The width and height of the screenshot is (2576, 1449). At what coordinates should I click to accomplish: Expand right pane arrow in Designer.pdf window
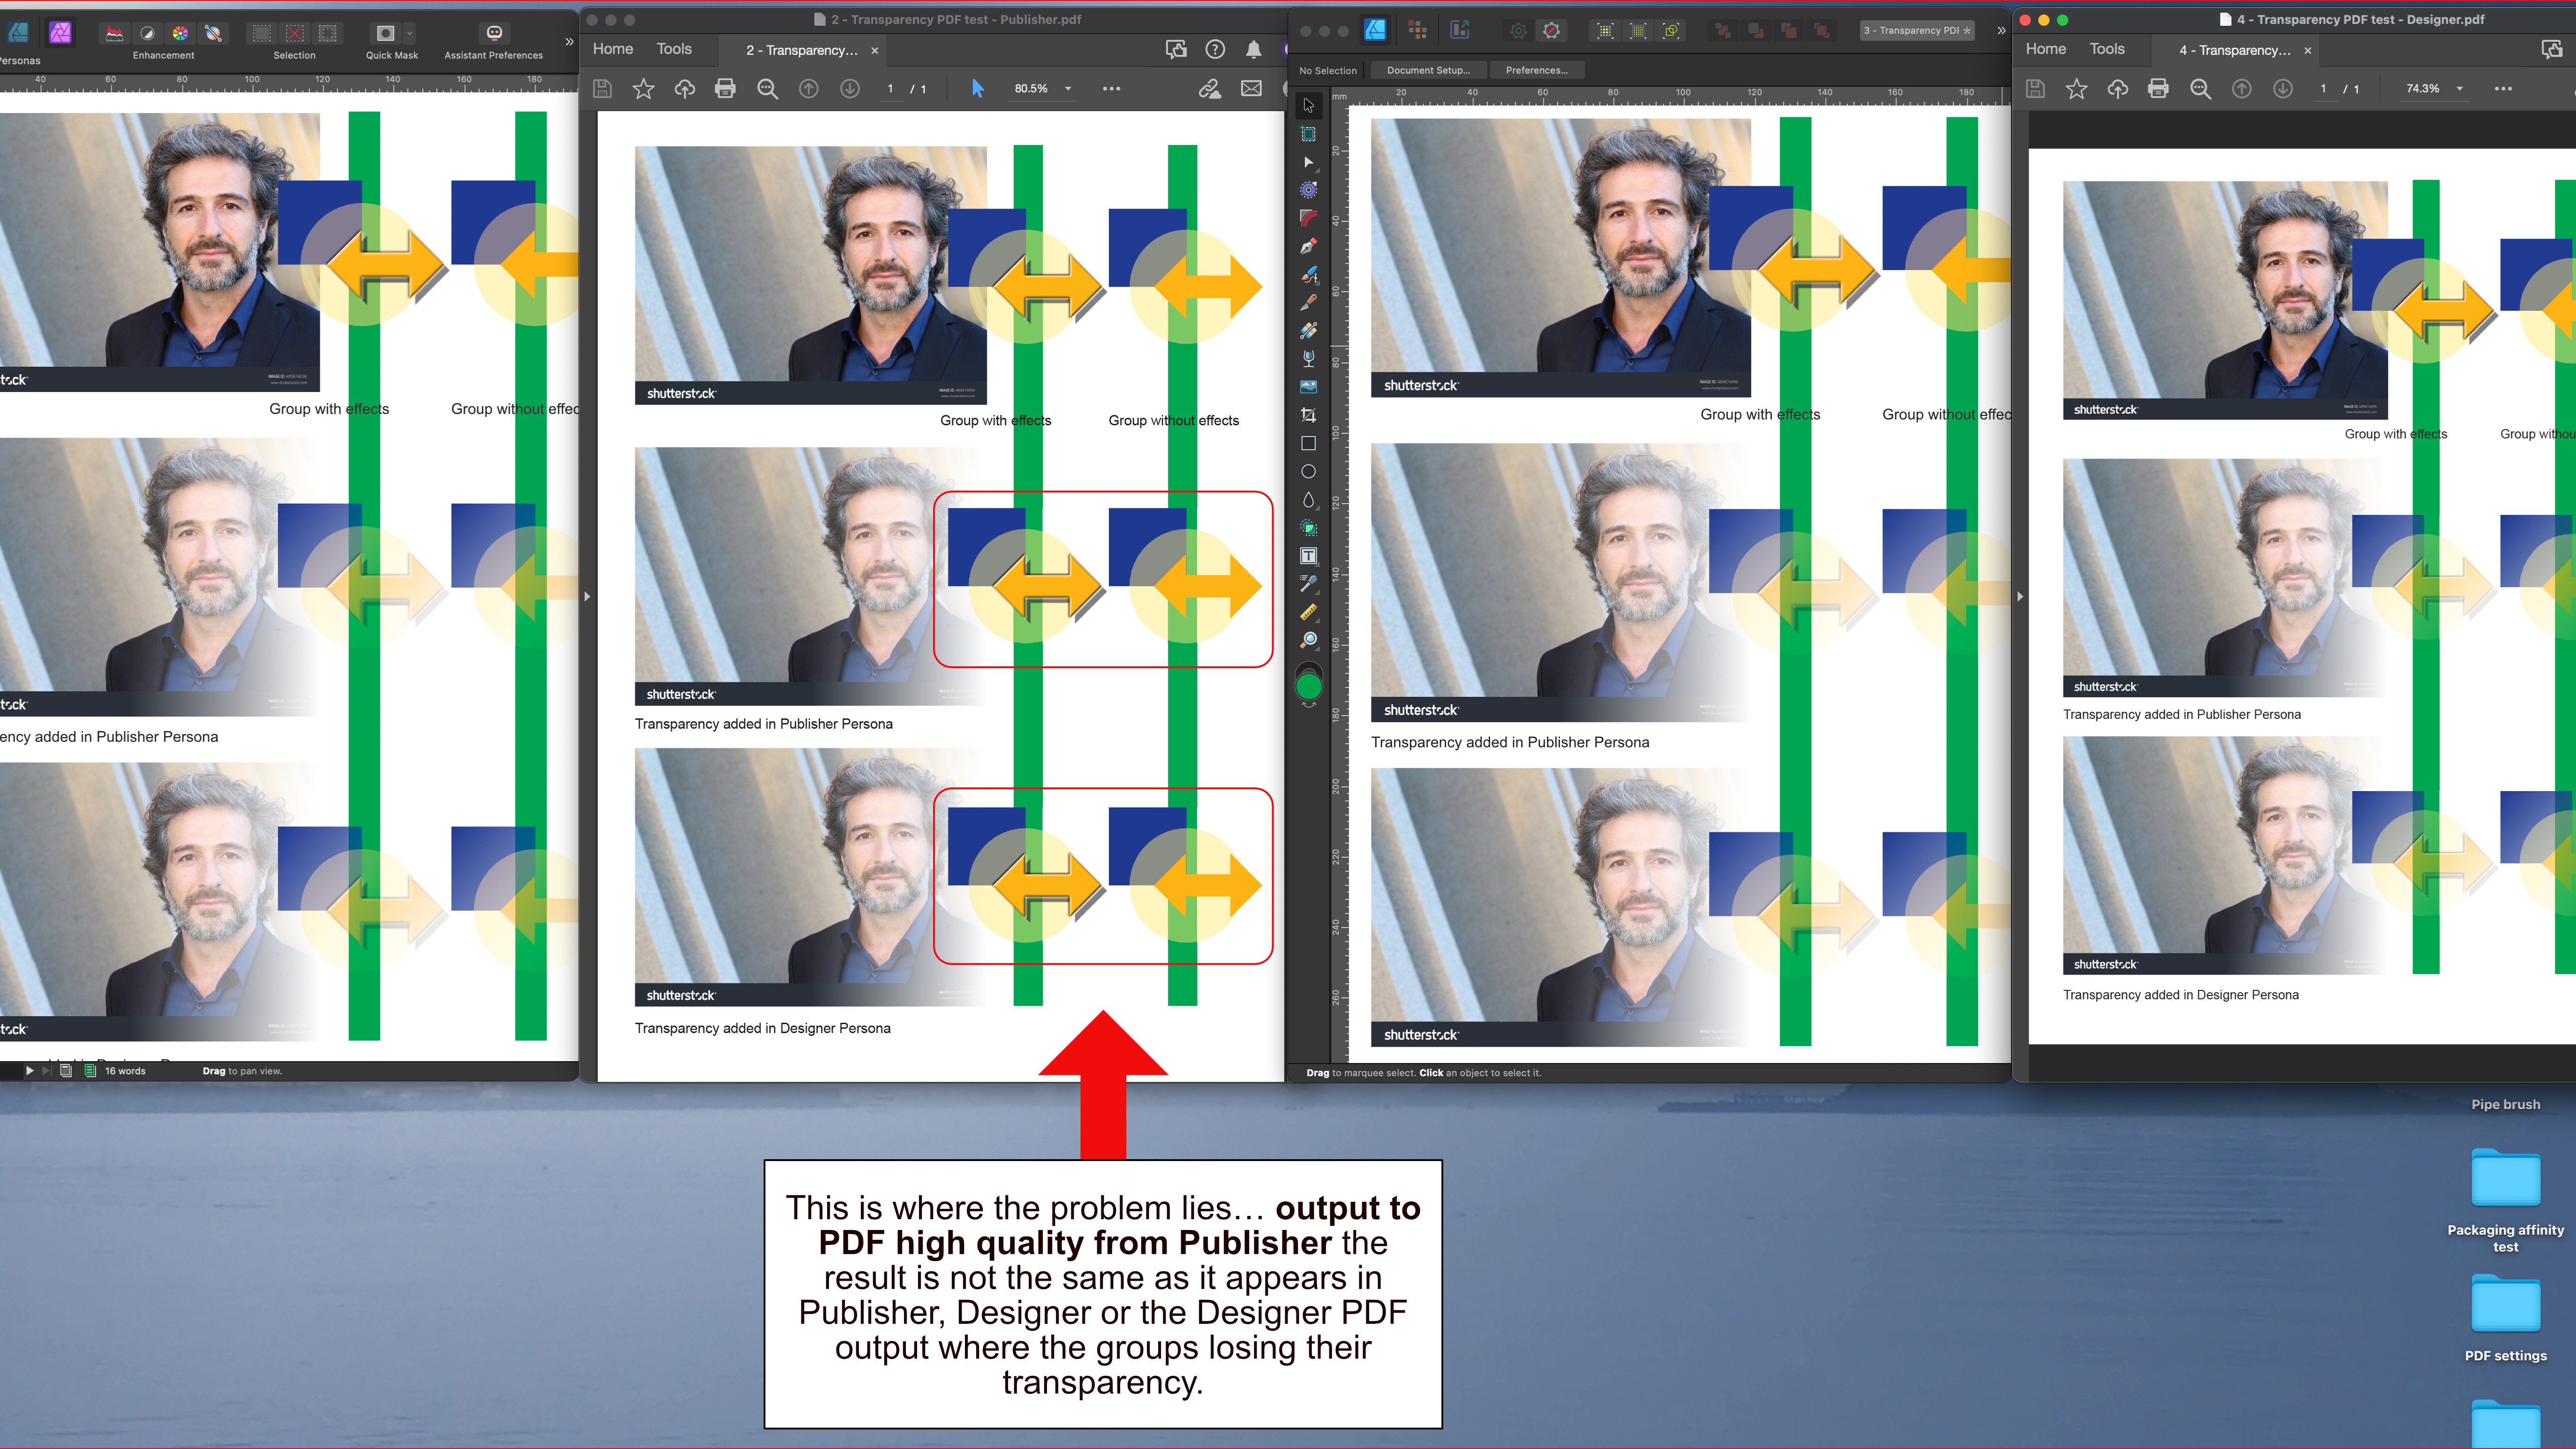(2020, 597)
